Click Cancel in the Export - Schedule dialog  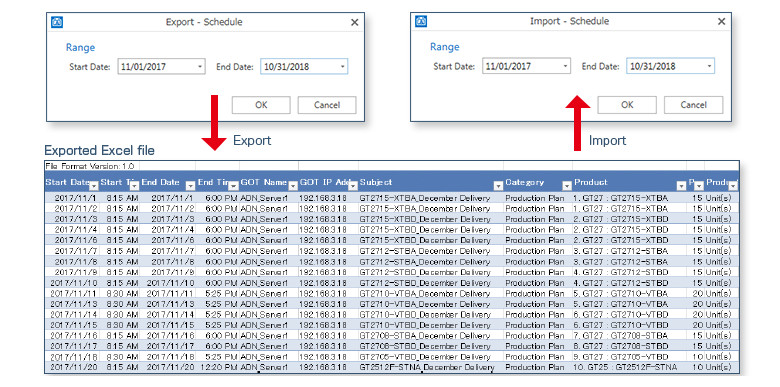pos(327,105)
